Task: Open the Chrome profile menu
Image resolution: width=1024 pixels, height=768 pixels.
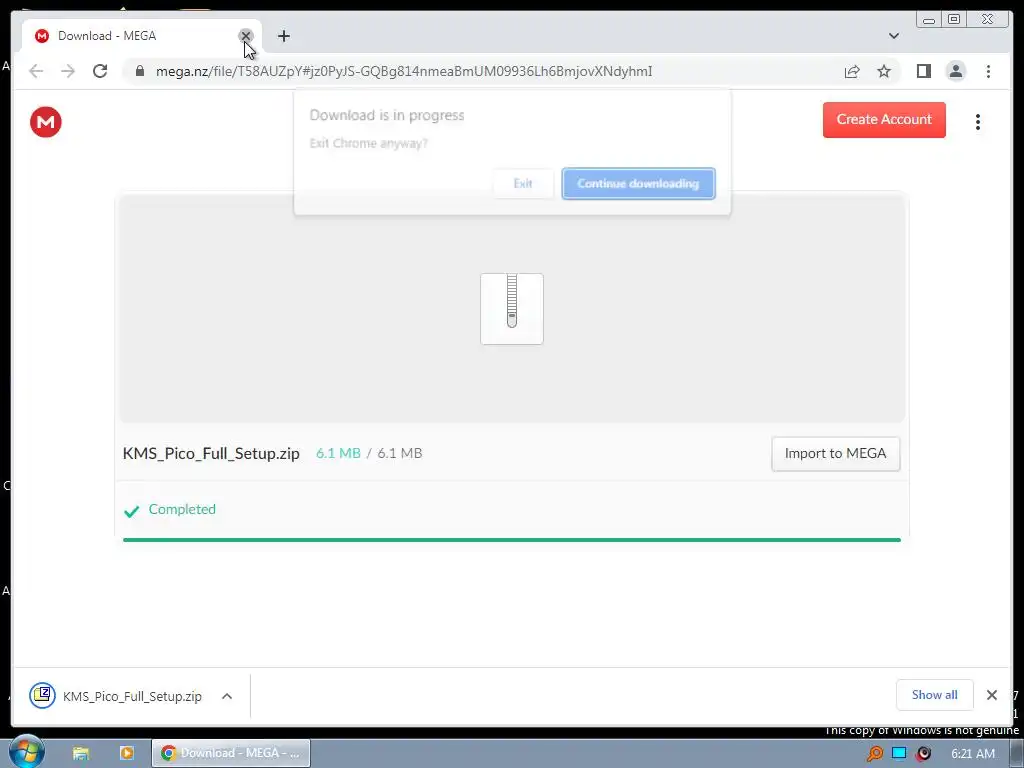Action: [x=955, y=71]
